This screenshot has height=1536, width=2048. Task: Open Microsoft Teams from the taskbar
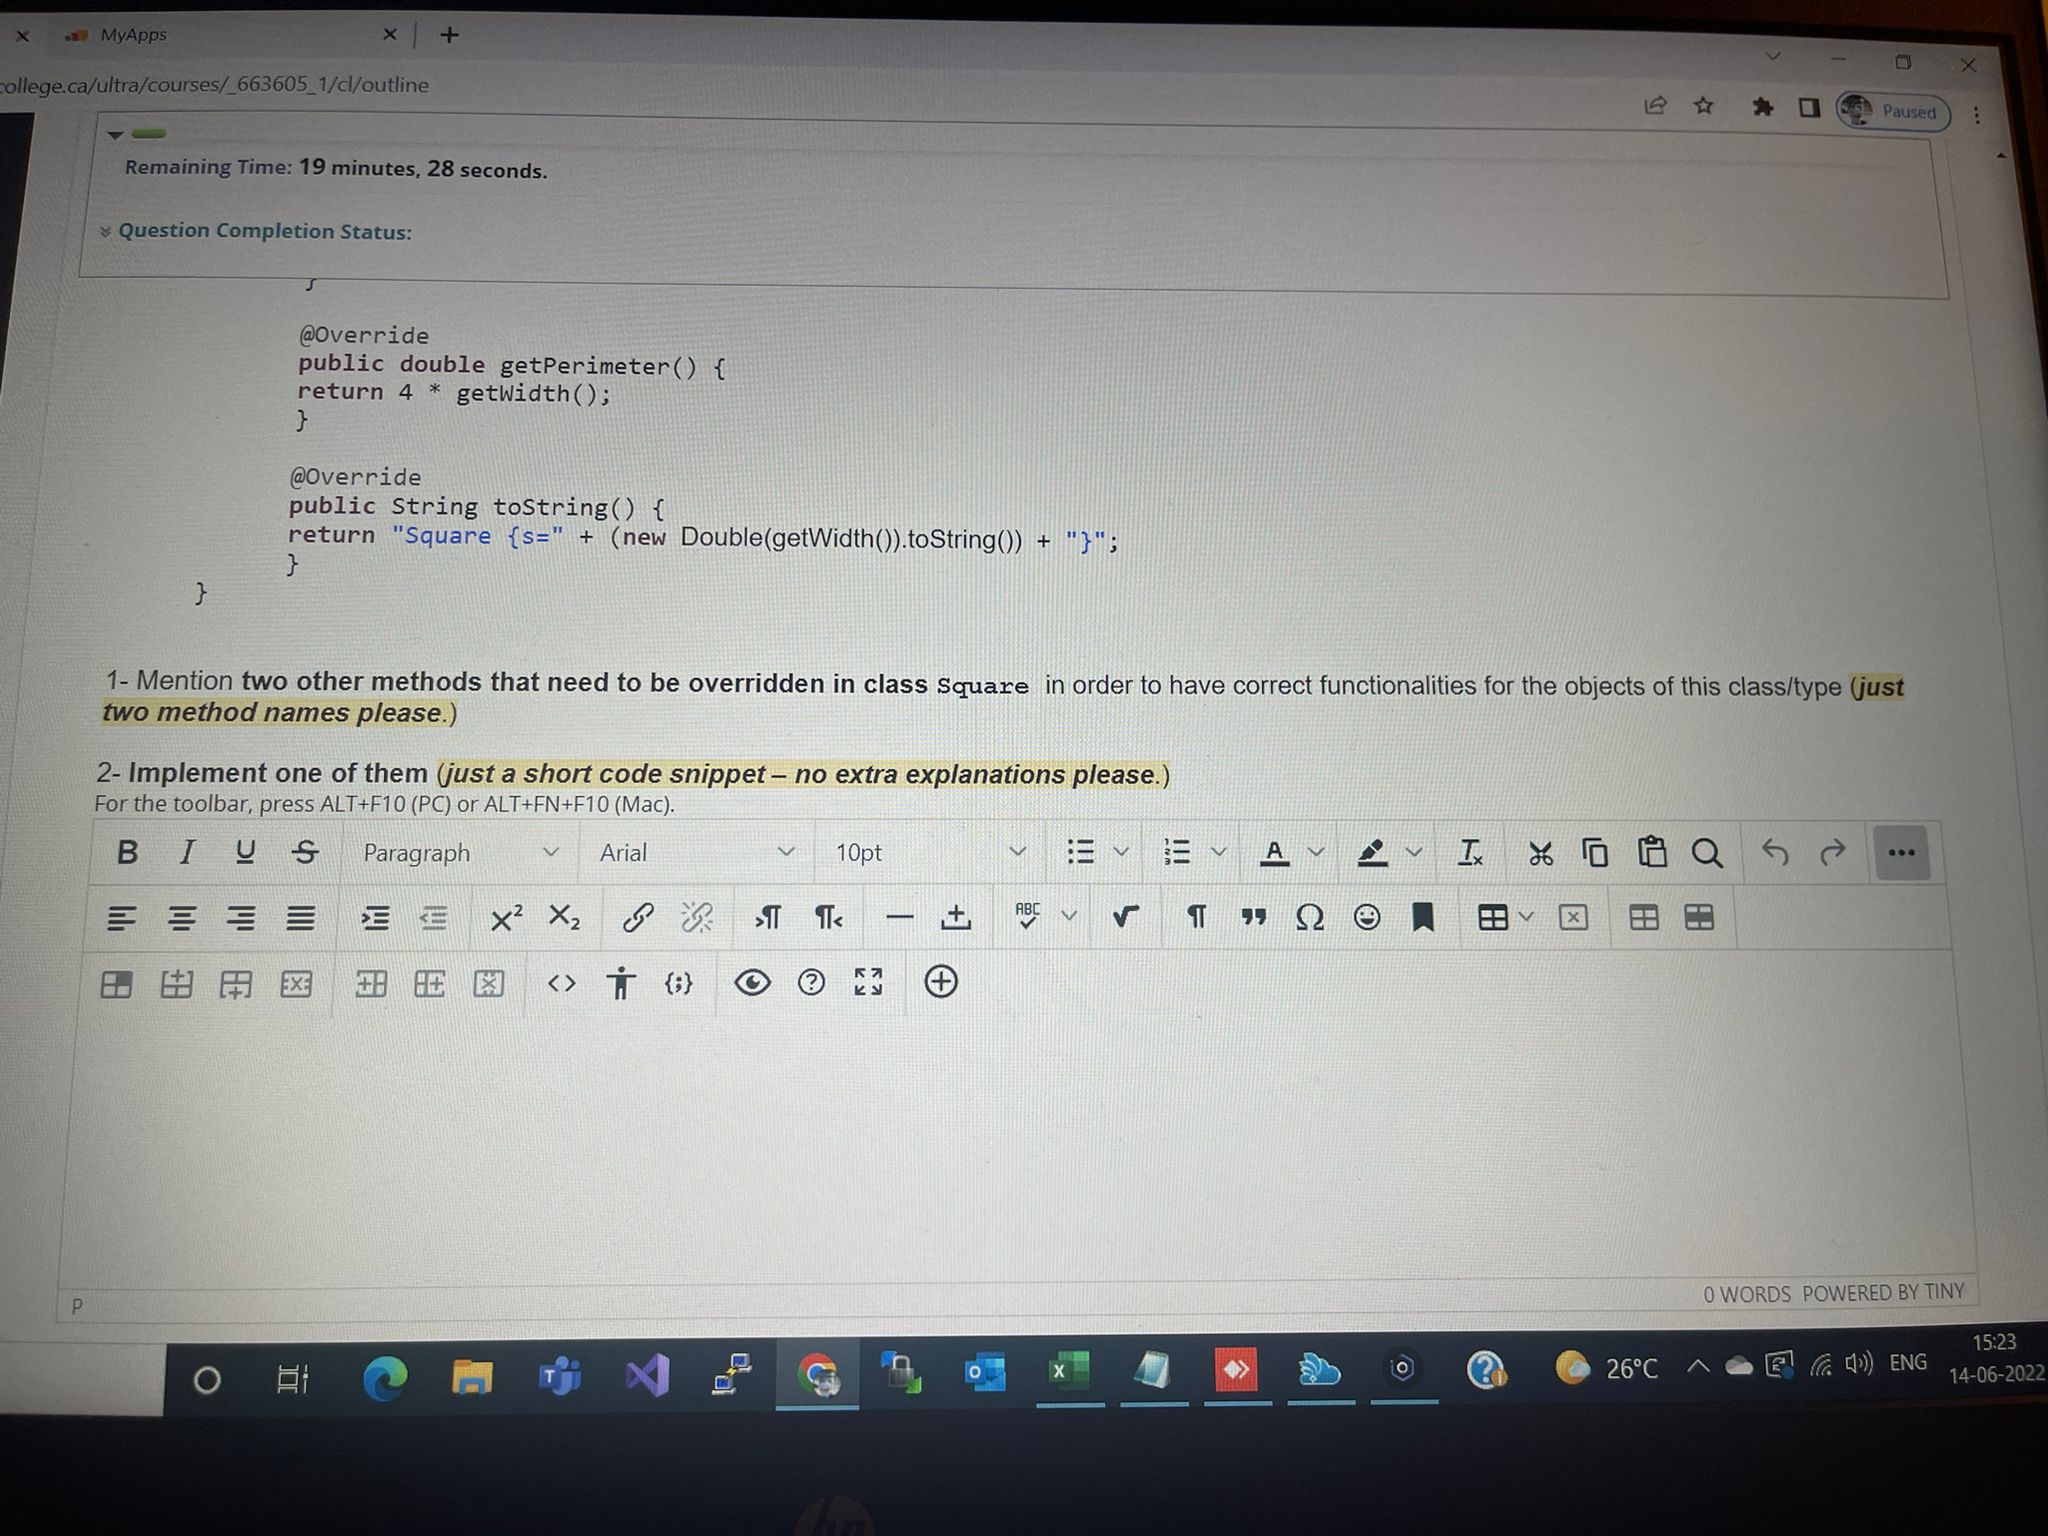point(560,1378)
